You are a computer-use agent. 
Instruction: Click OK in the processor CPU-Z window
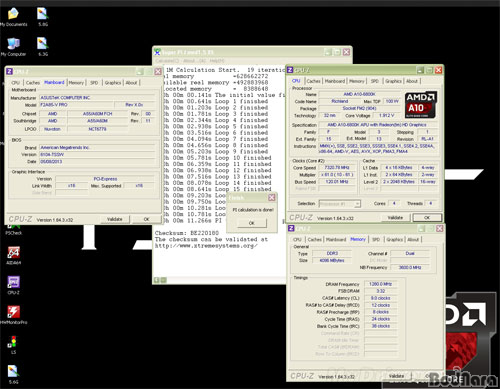(427, 217)
